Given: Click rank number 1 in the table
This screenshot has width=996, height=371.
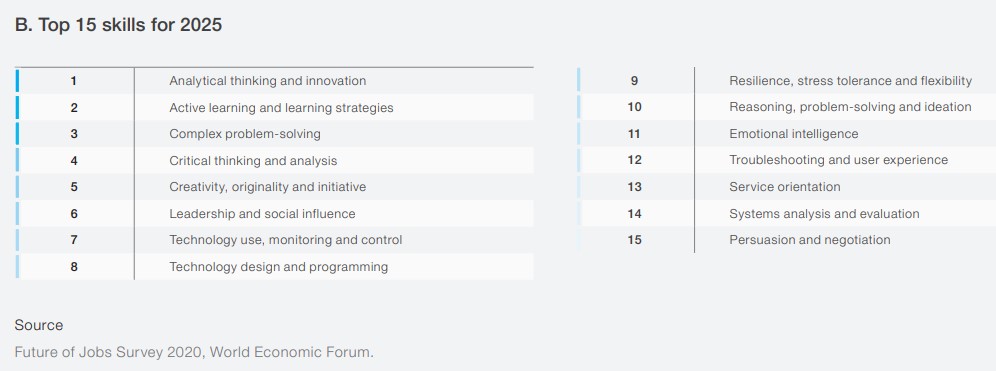Looking at the screenshot, I should (74, 81).
